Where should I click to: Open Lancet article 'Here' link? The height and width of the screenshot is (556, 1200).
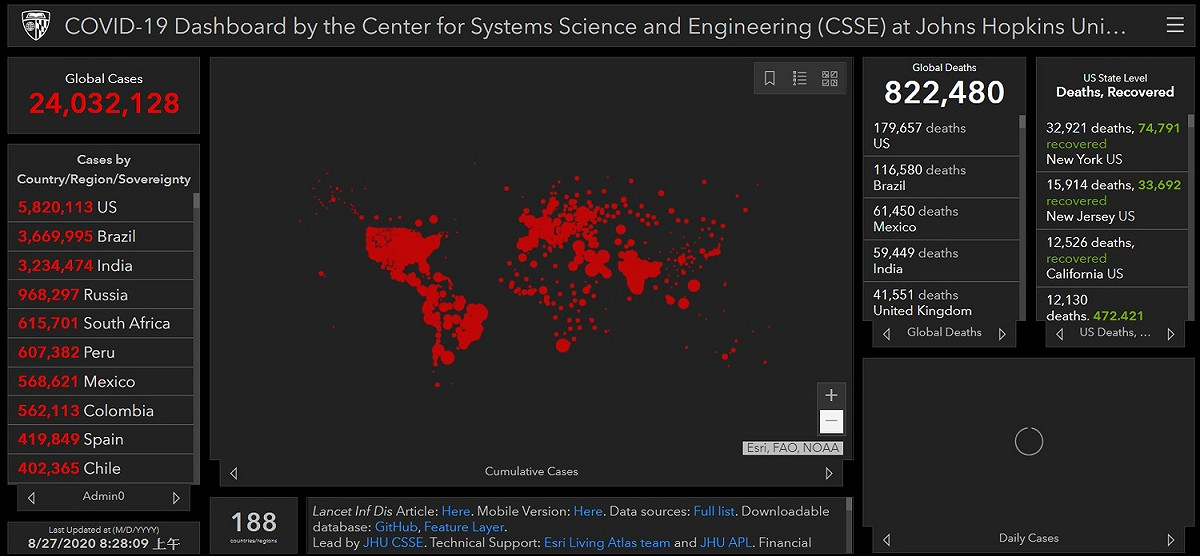pyautogui.click(x=456, y=511)
